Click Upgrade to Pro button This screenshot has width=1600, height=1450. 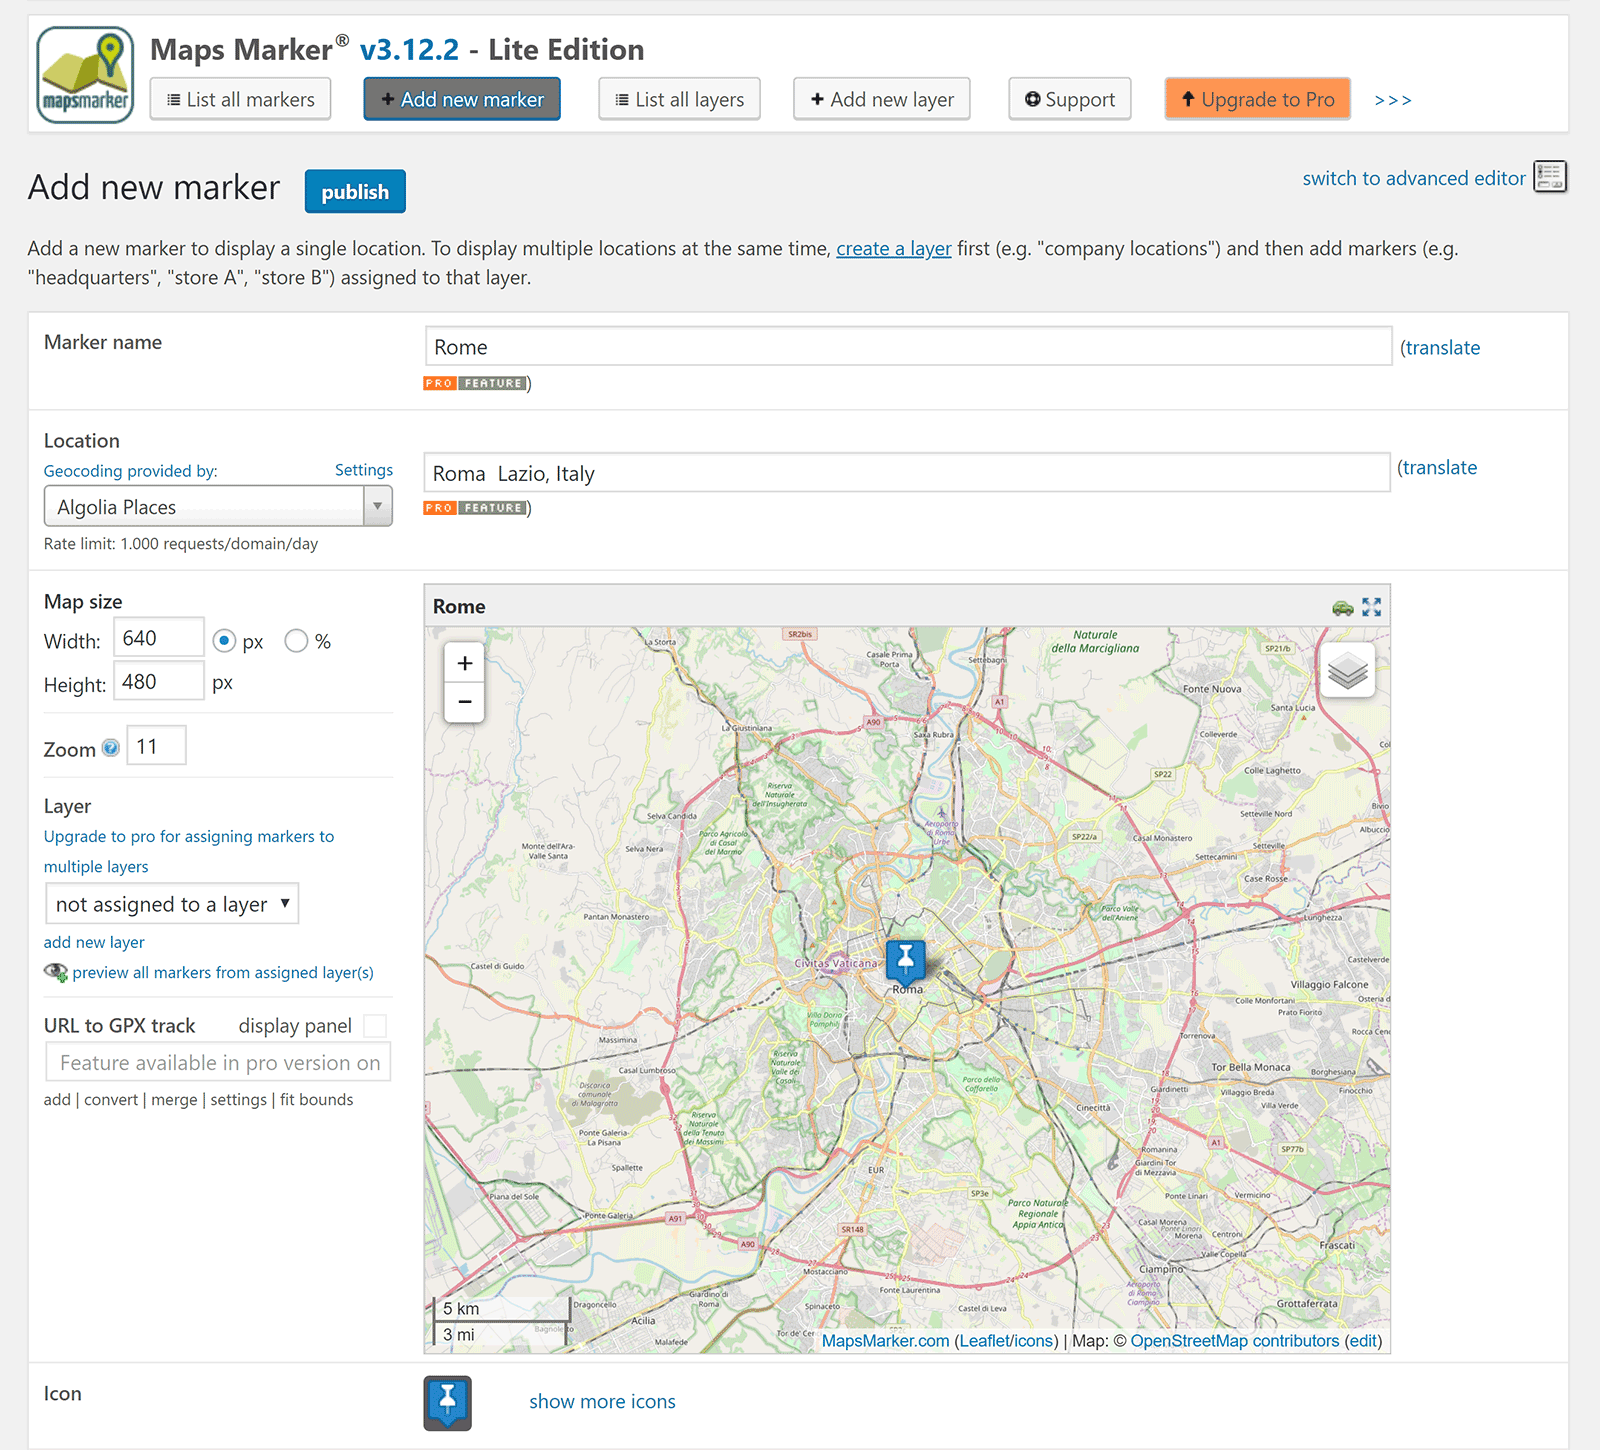1258,99
